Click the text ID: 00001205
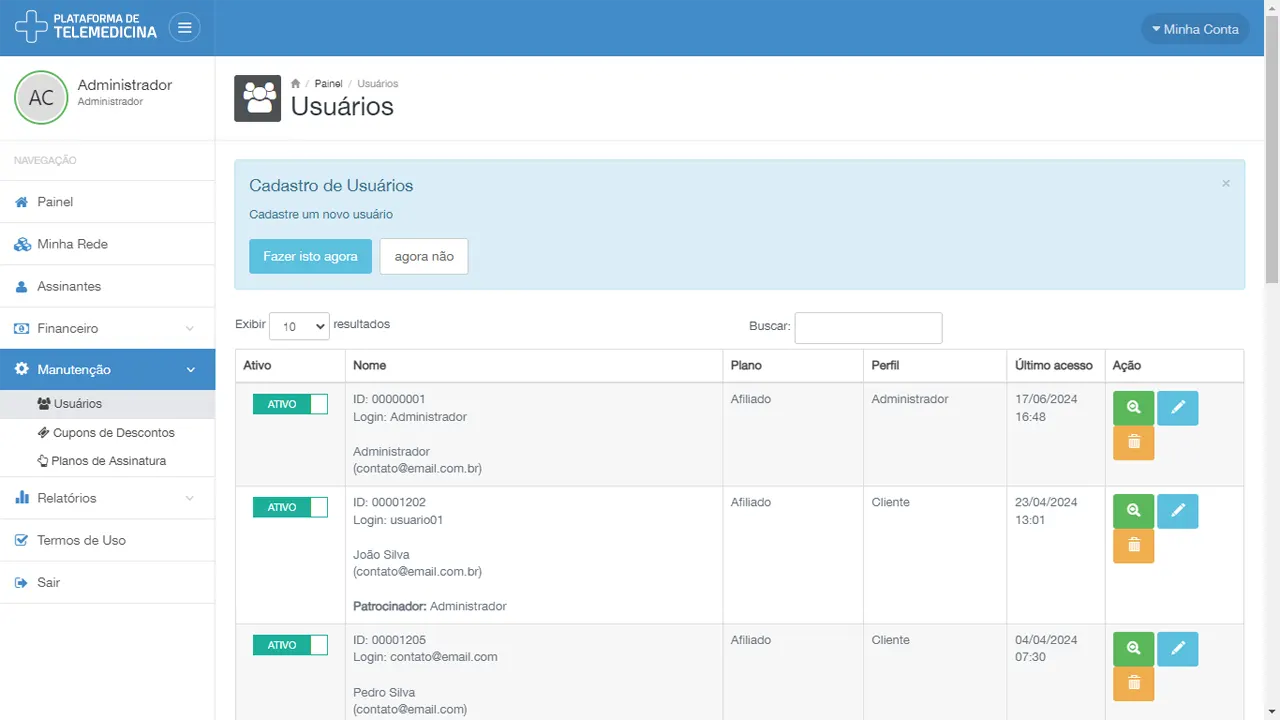The width and height of the screenshot is (1280, 720). [x=389, y=640]
